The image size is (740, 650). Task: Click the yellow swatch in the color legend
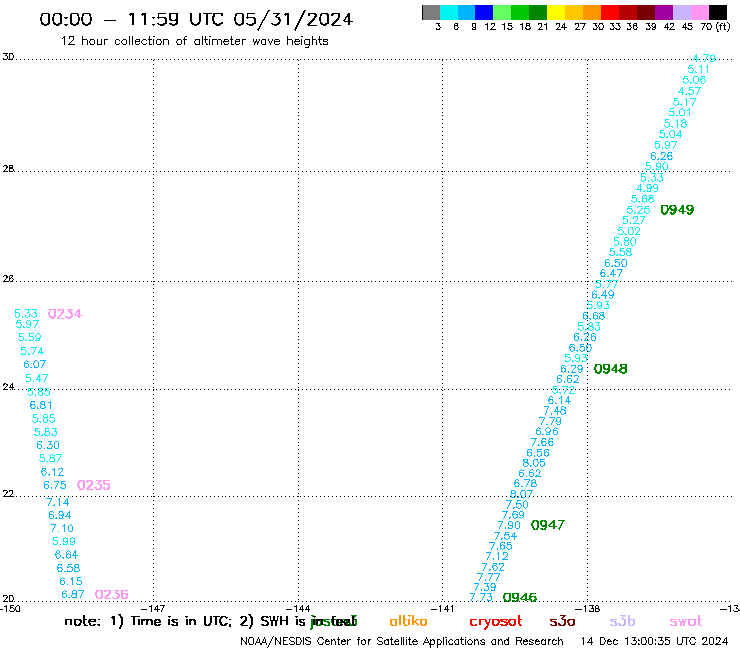pos(556,12)
